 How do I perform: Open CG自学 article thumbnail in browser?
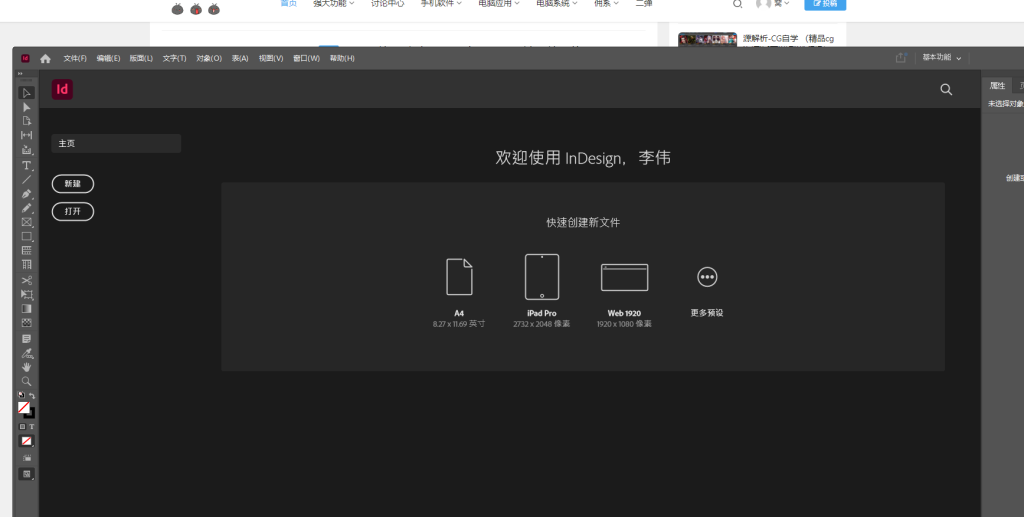pyautogui.click(x=707, y=39)
